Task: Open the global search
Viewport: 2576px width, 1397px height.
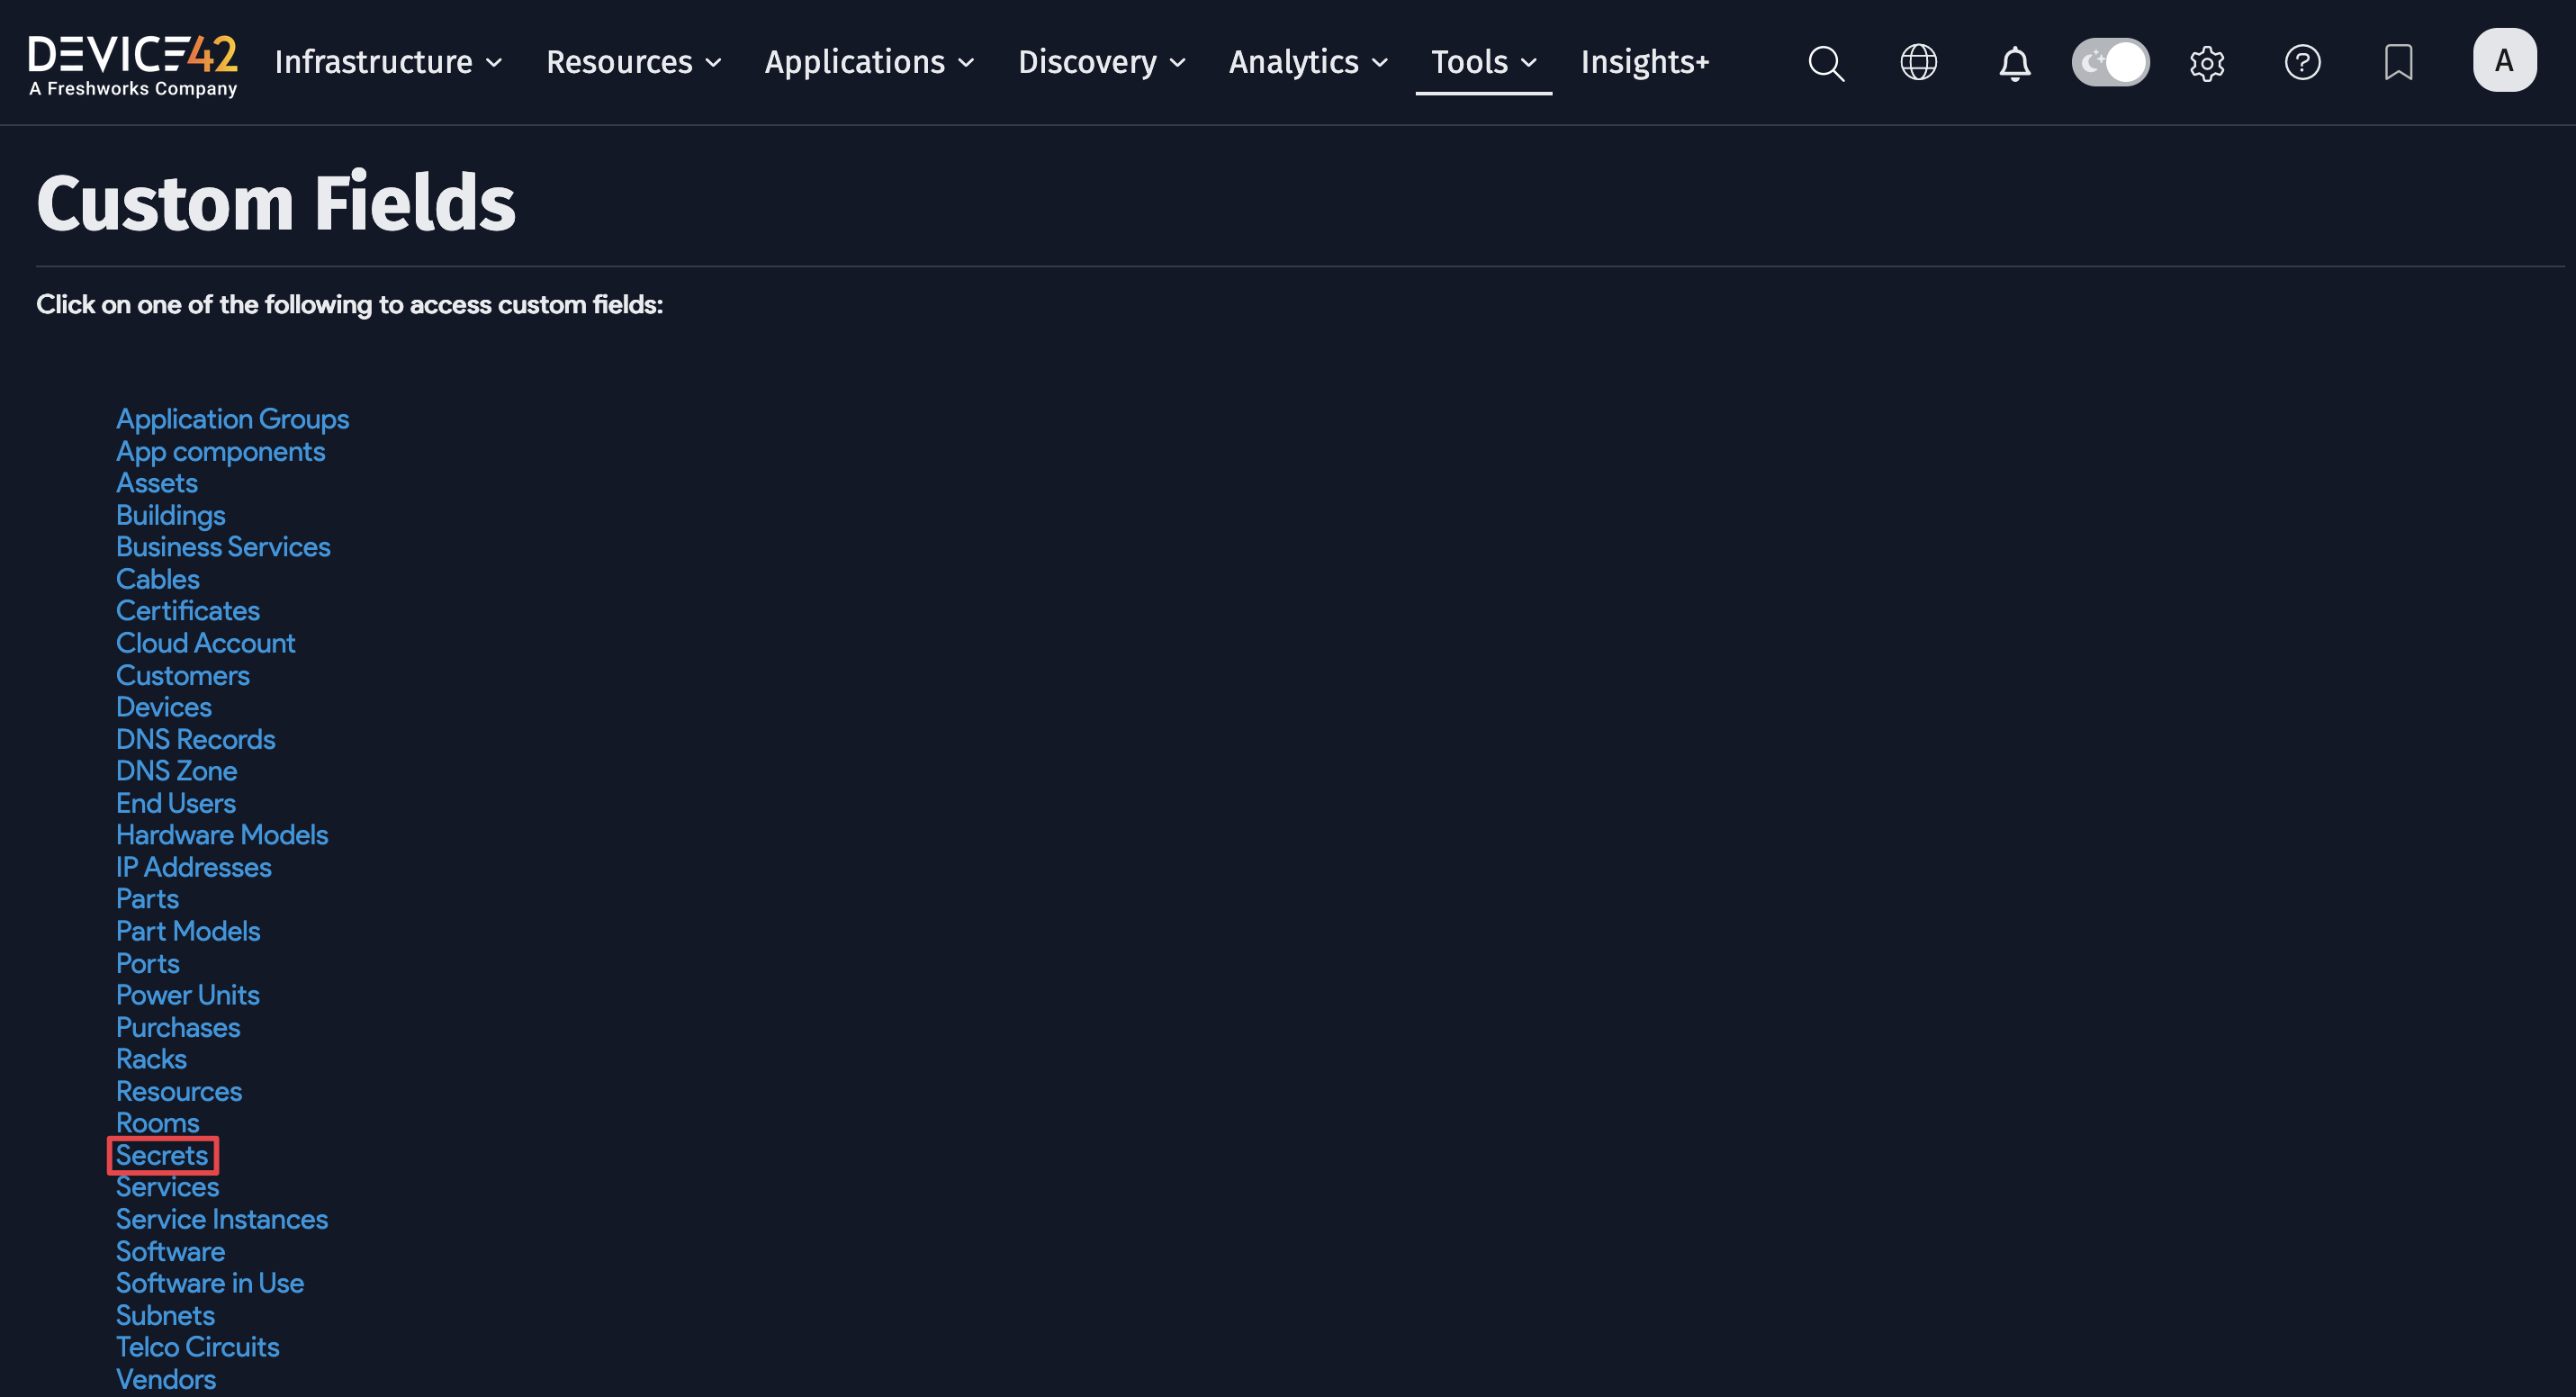Action: point(1825,62)
